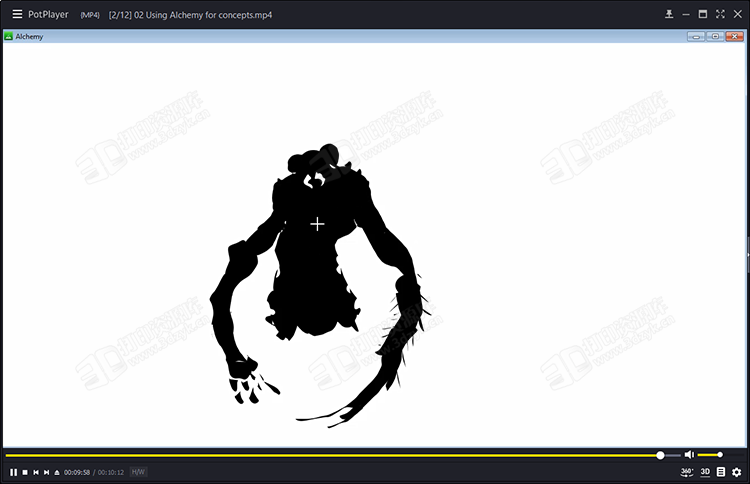Click the current playback time 00:09:58
750x484 pixels.
(77, 472)
